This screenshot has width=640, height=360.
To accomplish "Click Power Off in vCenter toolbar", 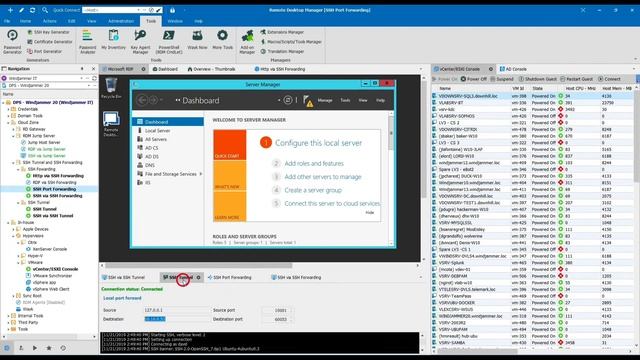I will pyautogui.click(x=474, y=79).
